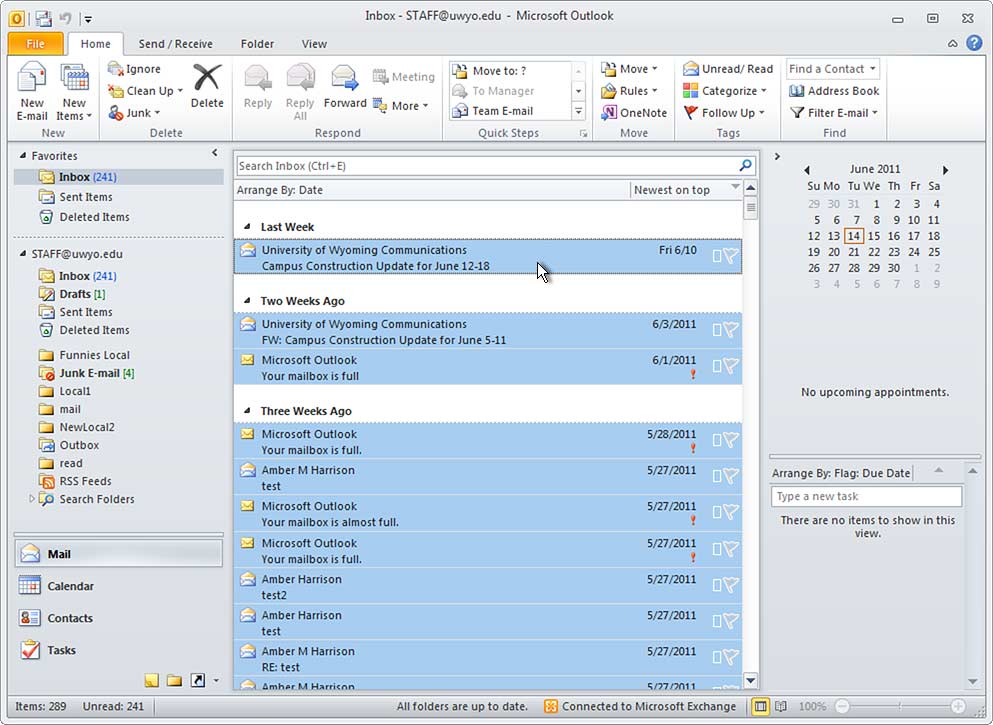Open the Funnies Local folder
Screen dimensions: 993x725
coord(94,355)
